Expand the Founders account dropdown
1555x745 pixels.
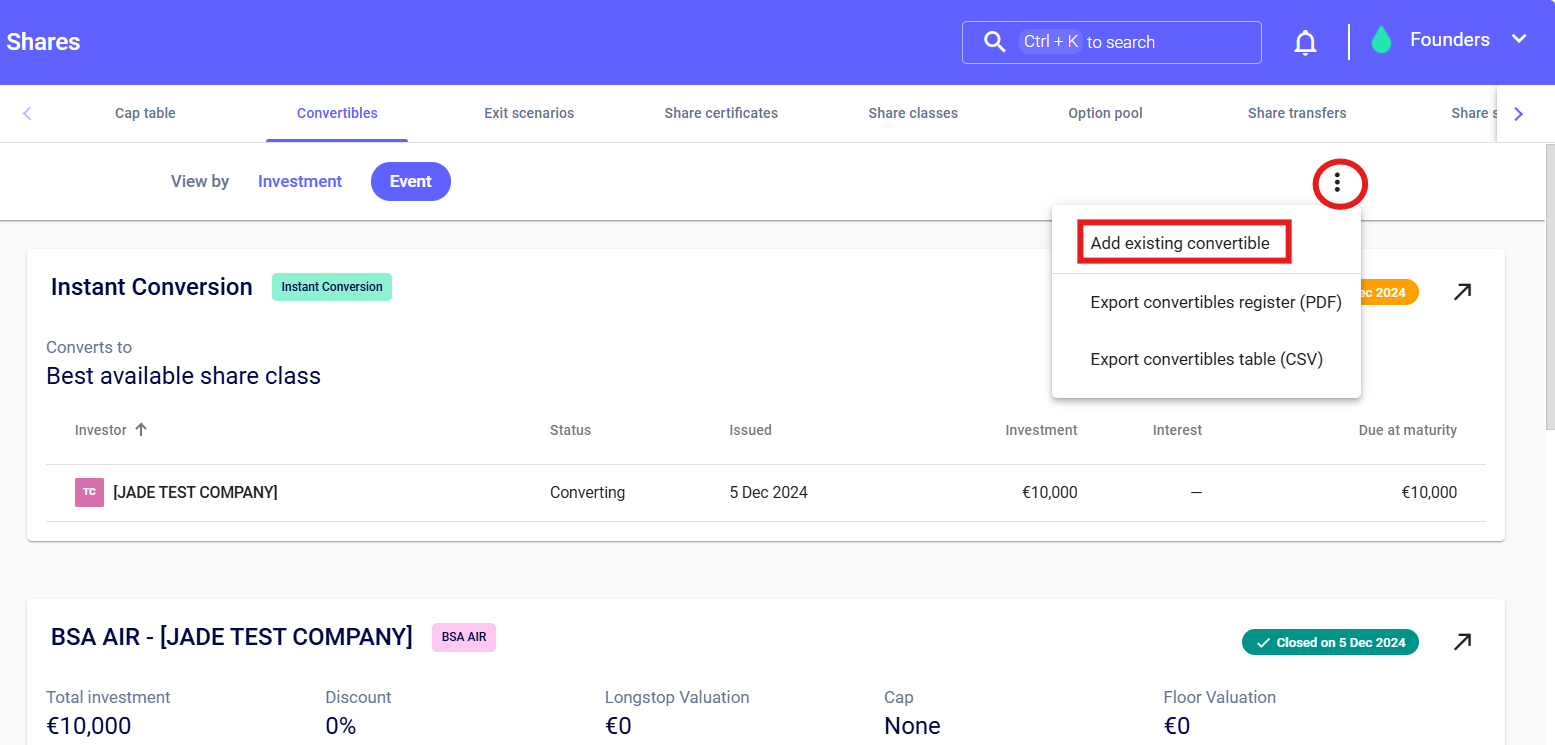(1518, 40)
